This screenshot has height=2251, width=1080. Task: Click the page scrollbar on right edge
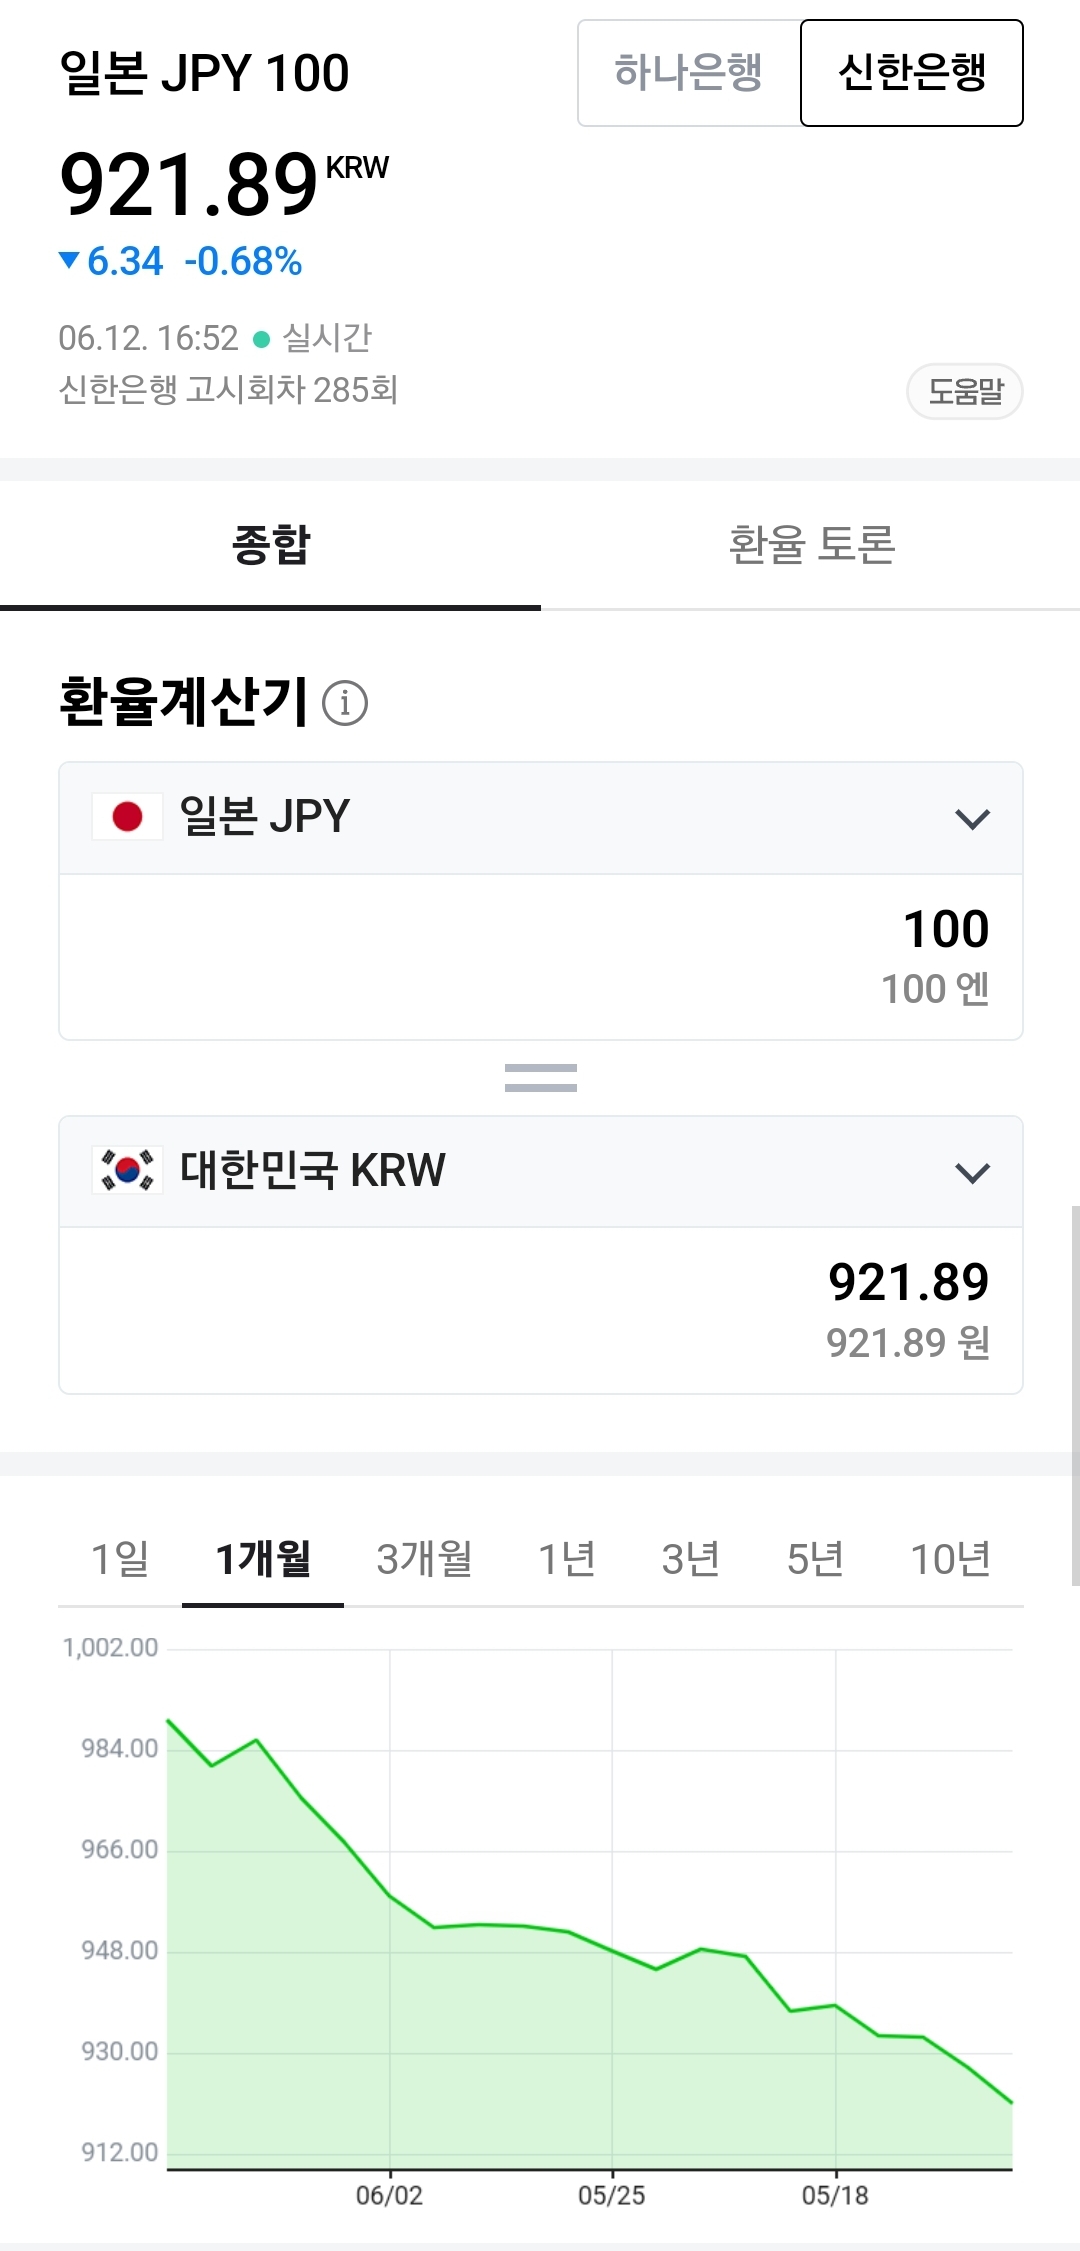[x=1075, y=1395]
